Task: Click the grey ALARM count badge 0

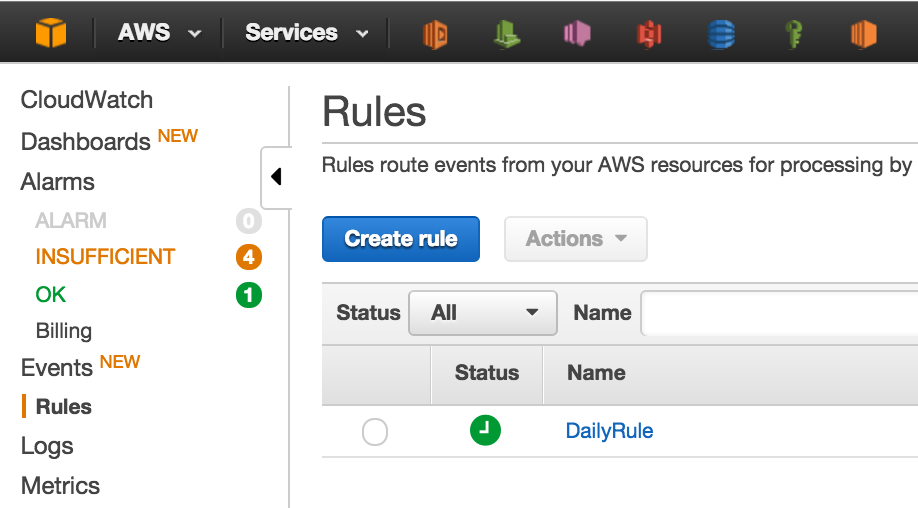Action: point(249,221)
